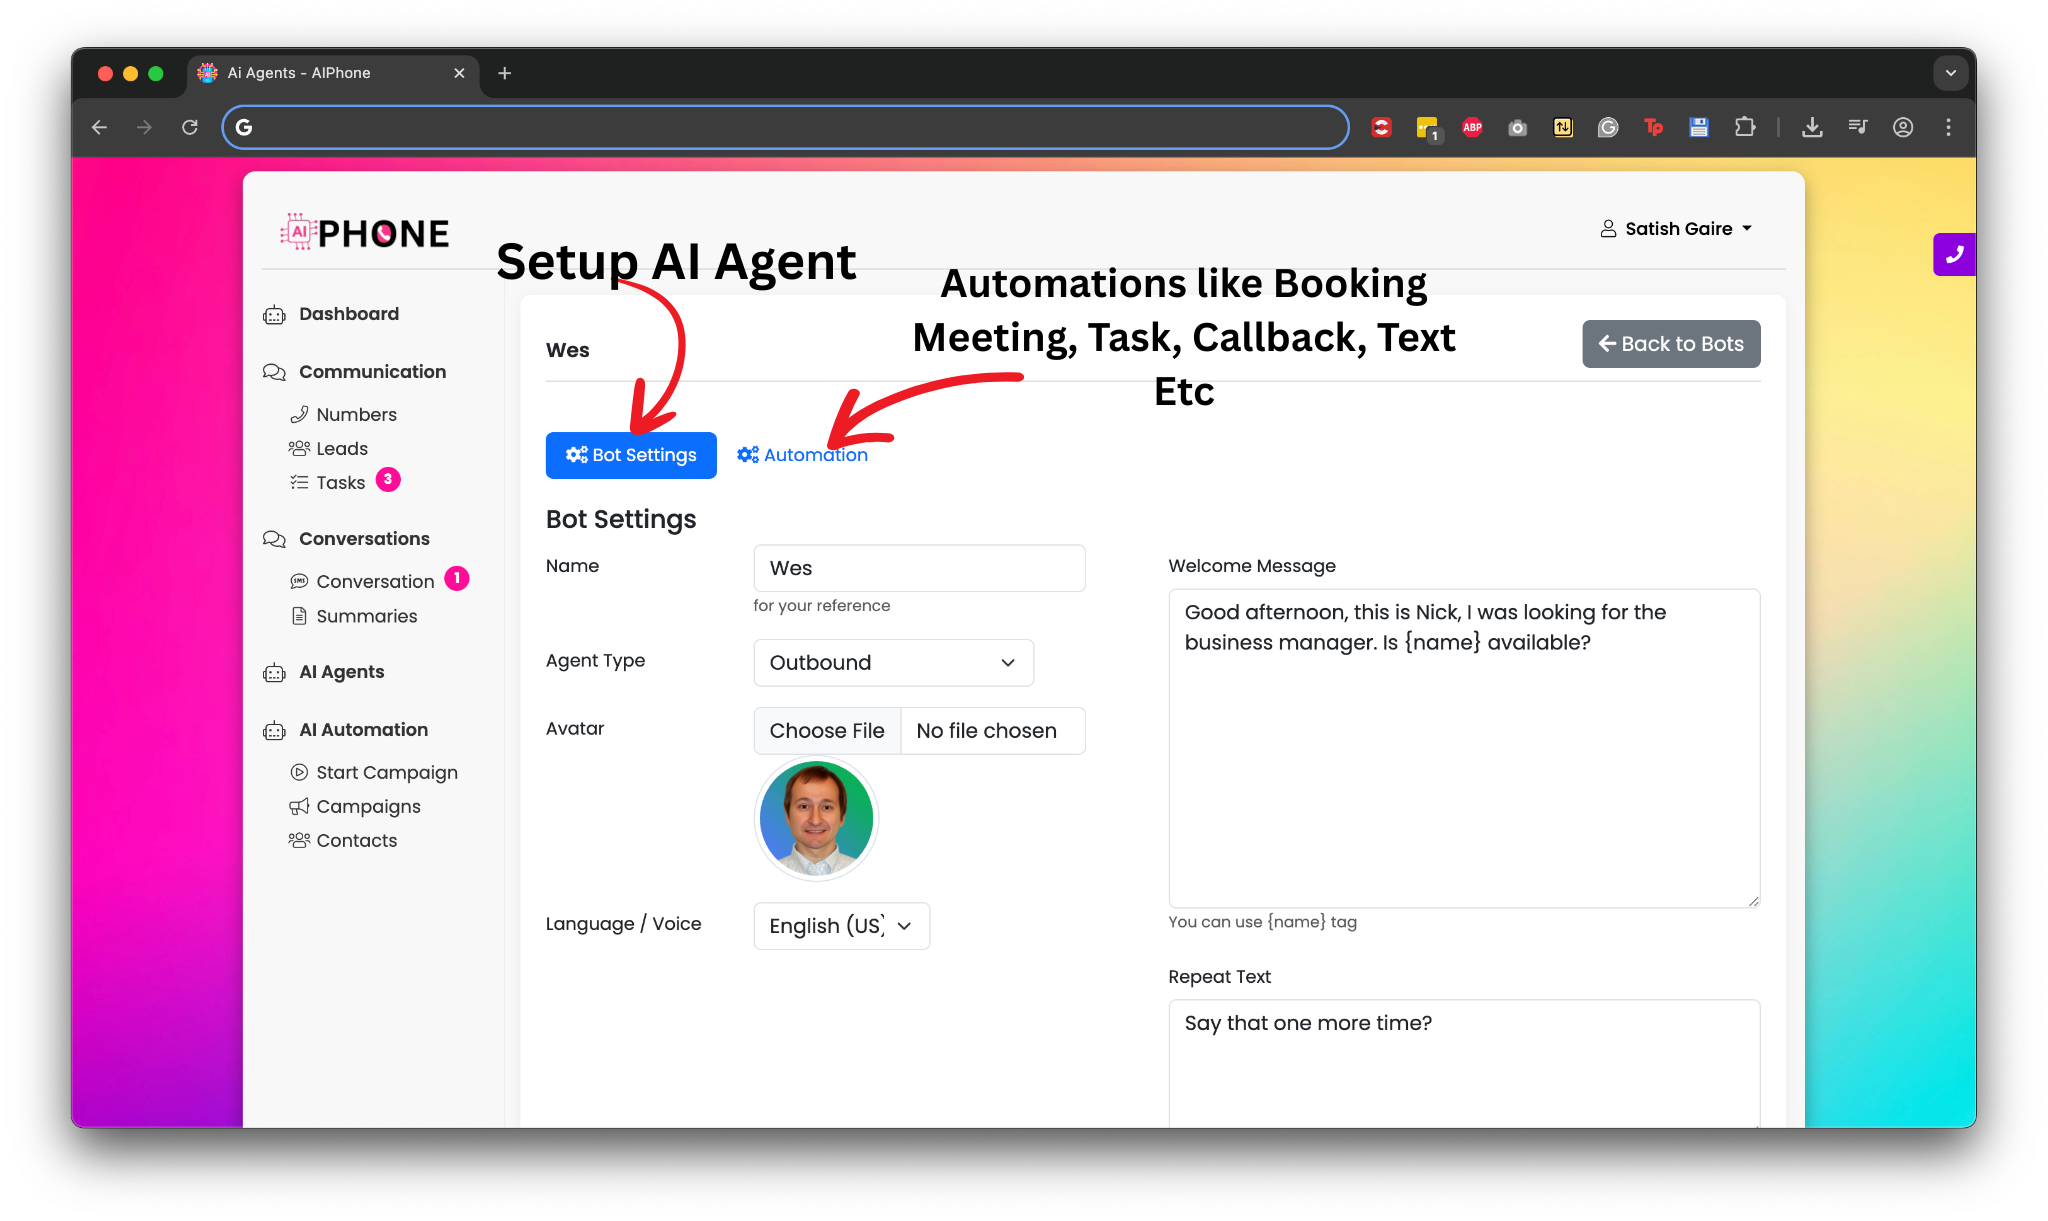This screenshot has width=2048, height=1221.
Task: Click the purple phone call button
Action: click(1954, 254)
